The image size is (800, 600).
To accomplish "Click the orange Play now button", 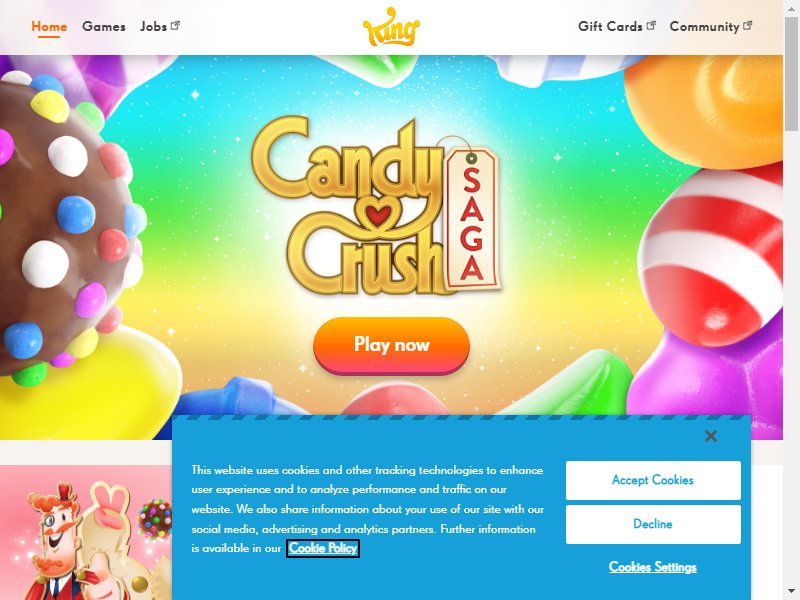I will [x=391, y=345].
